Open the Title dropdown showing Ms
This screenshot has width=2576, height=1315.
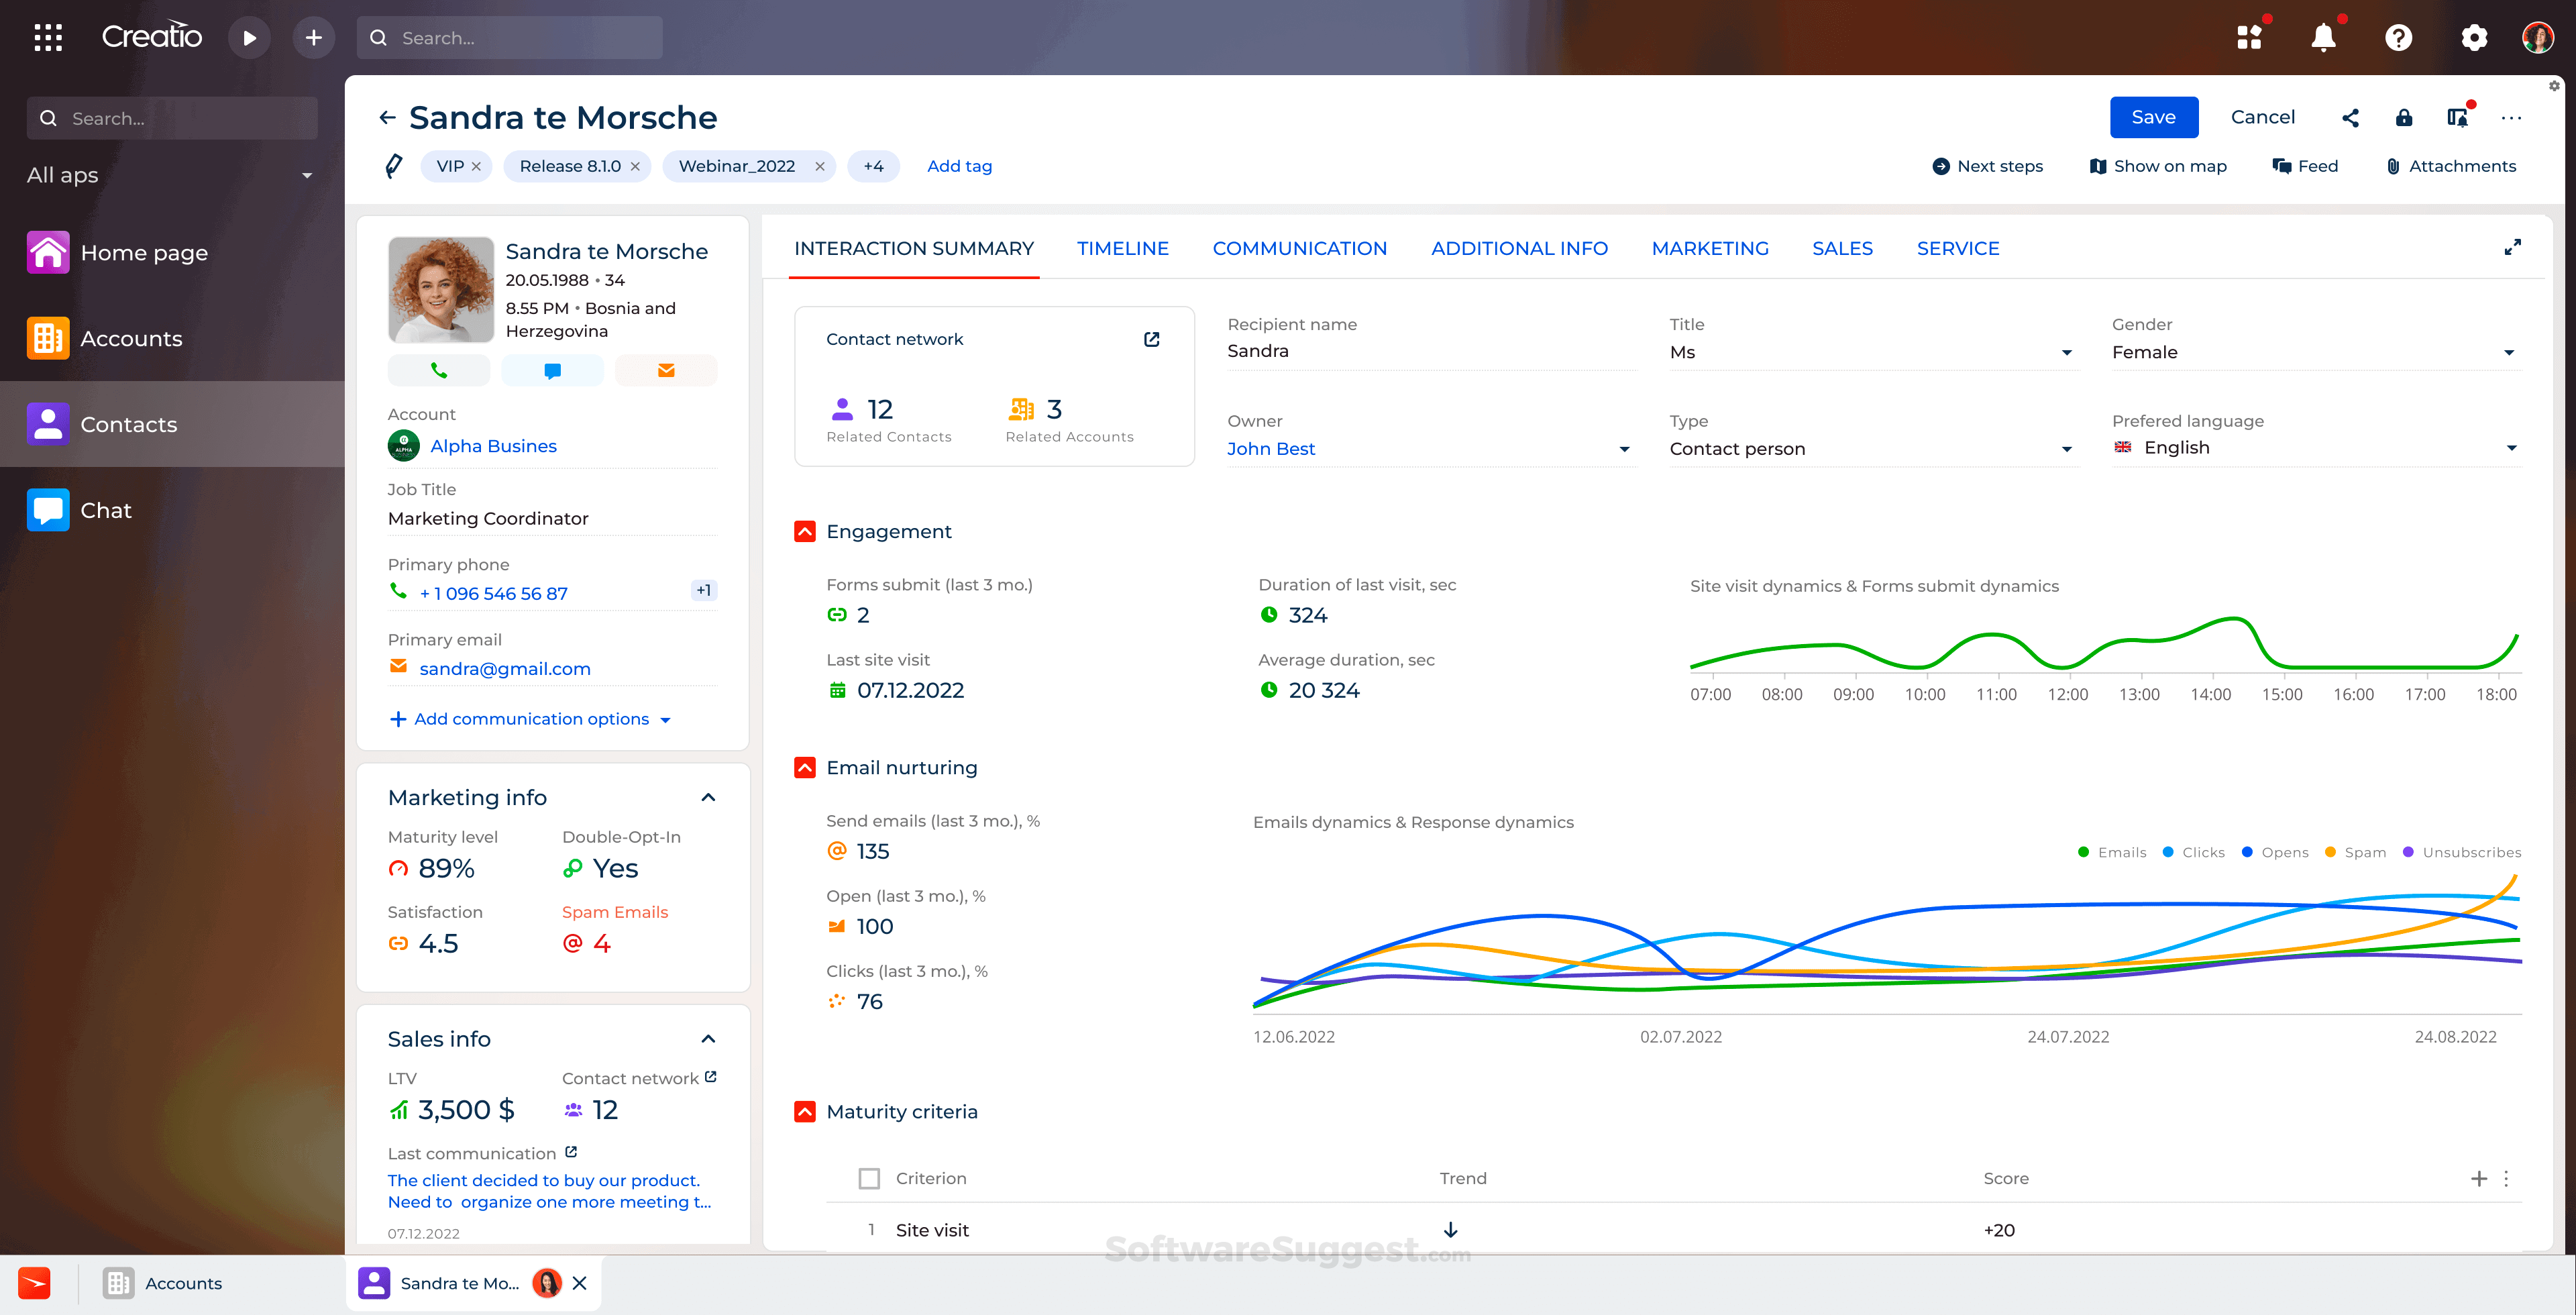[2066, 352]
